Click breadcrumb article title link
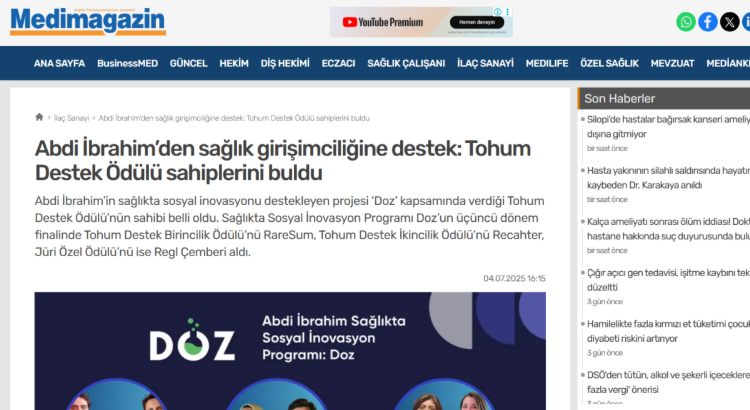 (x=234, y=118)
